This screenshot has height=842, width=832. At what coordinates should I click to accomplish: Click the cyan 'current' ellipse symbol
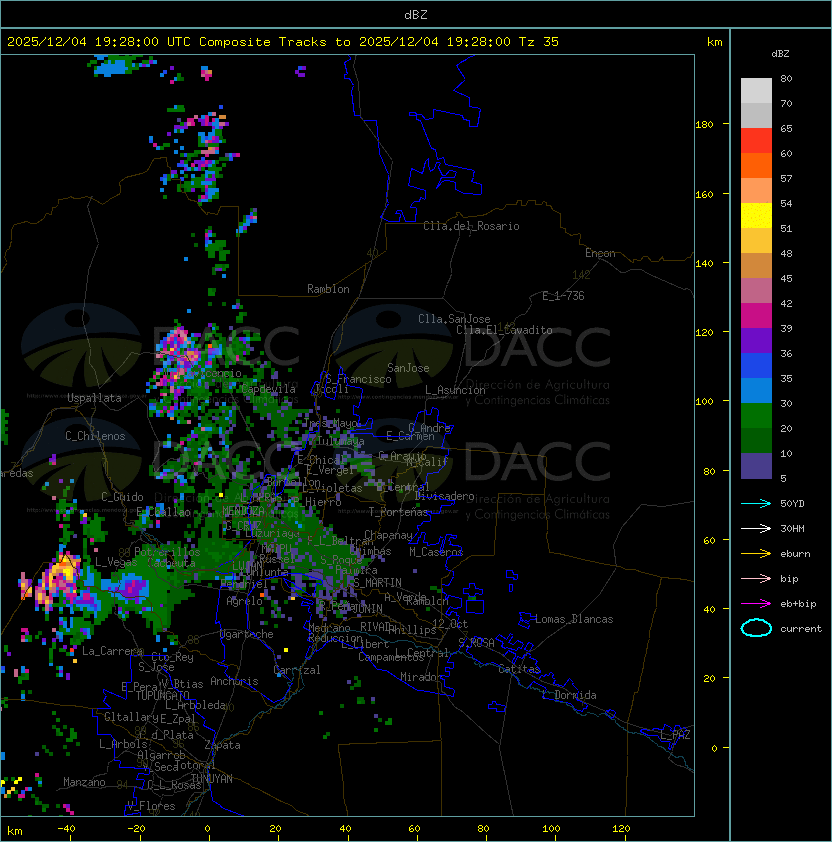click(x=756, y=628)
